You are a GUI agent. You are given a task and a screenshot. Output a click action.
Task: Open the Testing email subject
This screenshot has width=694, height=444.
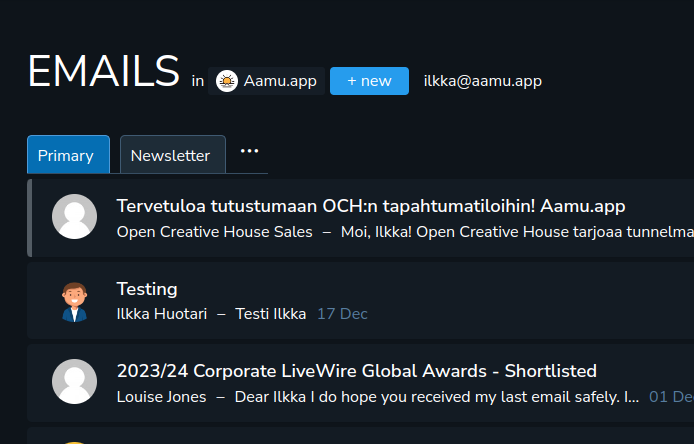[x=147, y=289]
